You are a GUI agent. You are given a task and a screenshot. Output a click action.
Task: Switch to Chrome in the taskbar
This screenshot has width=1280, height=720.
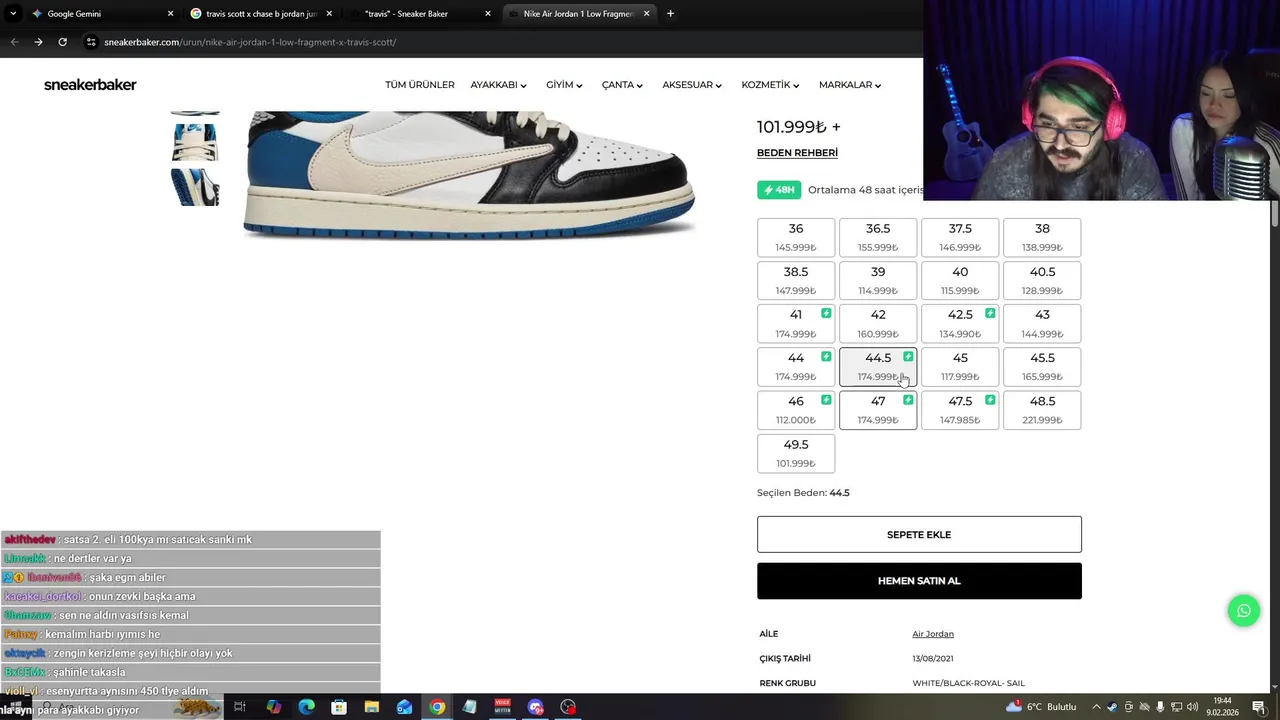(437, 707)
